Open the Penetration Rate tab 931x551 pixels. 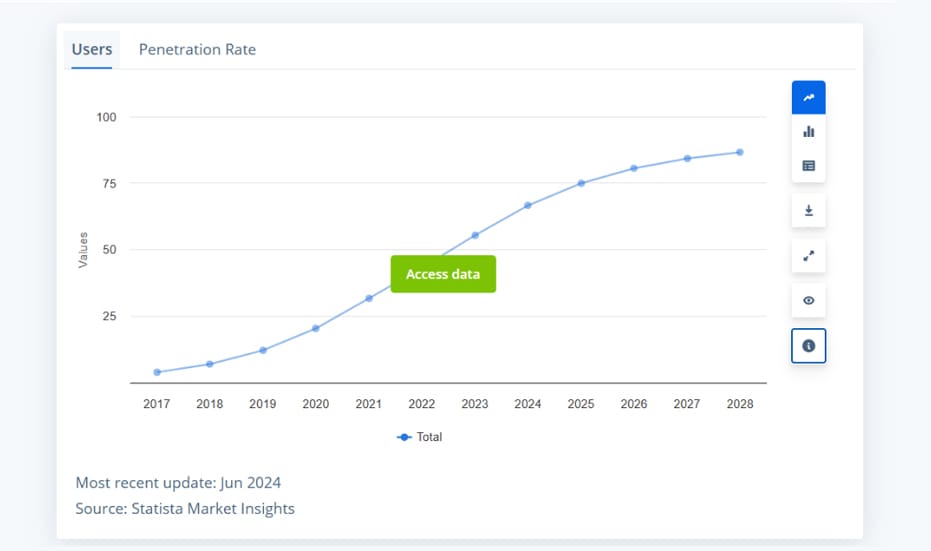click(x=197, y=49)
